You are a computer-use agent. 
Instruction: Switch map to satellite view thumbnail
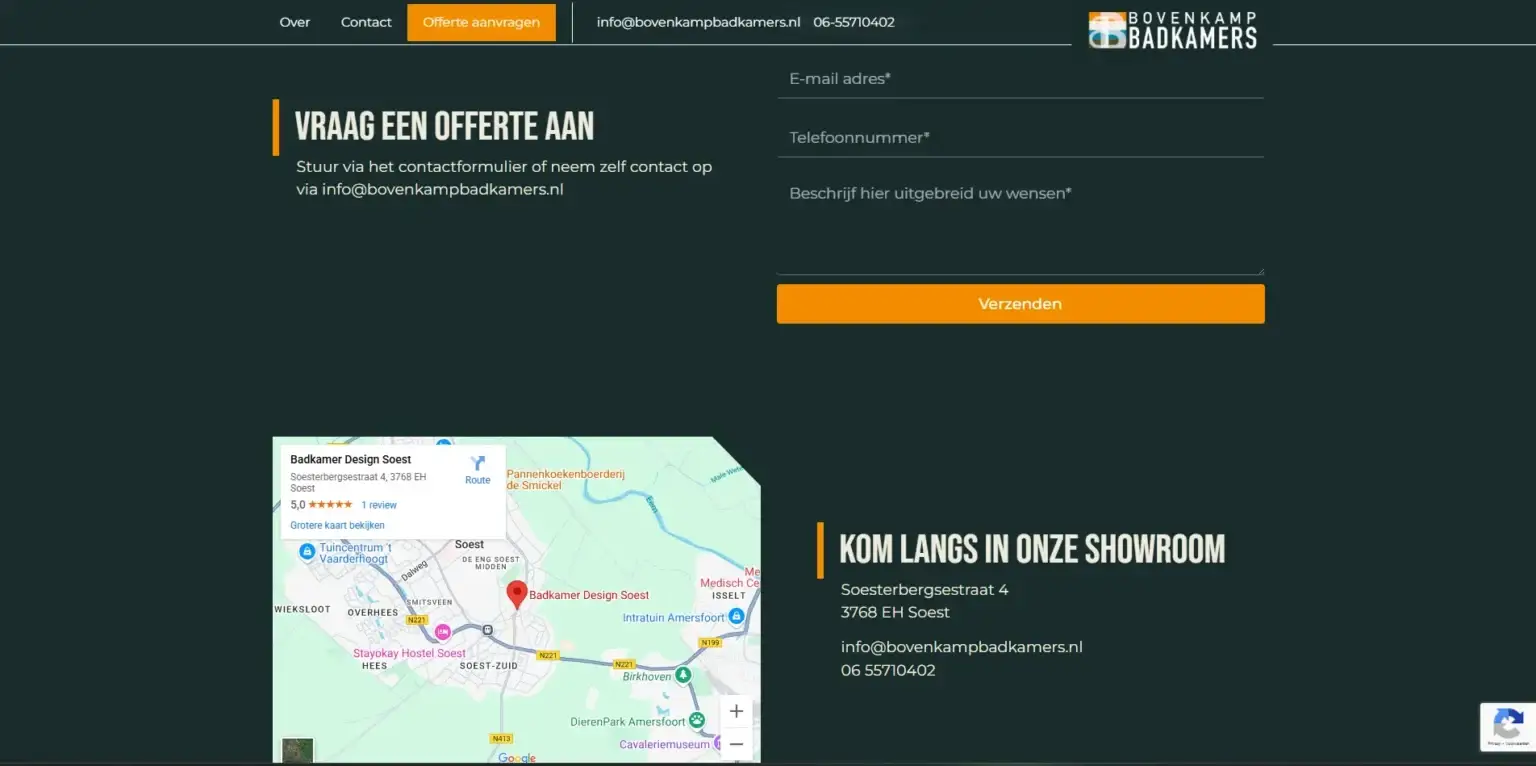pyautogui.click(x=297, y=750)
